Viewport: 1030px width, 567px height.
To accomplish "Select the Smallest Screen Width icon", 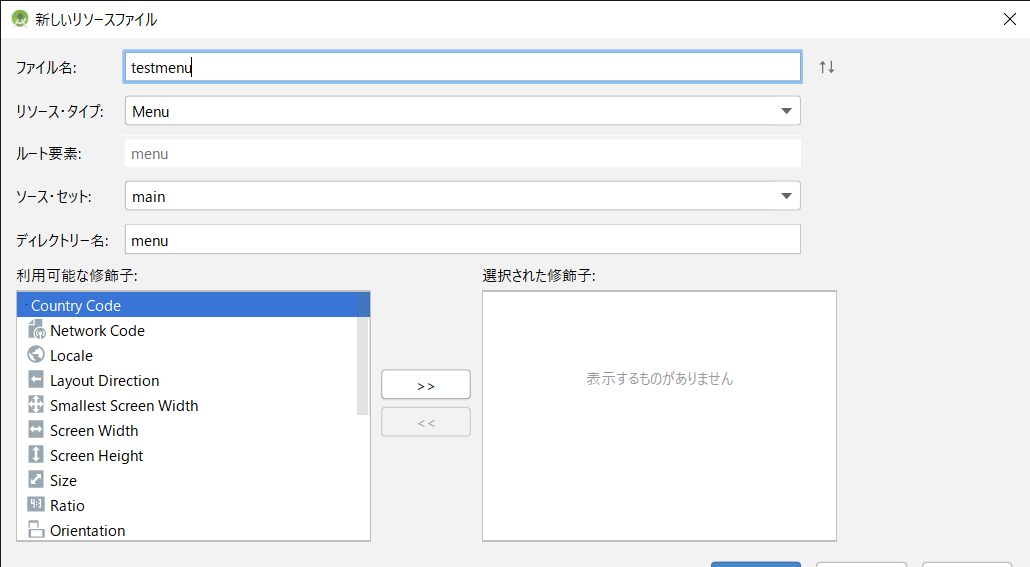I will click(36, 405).
